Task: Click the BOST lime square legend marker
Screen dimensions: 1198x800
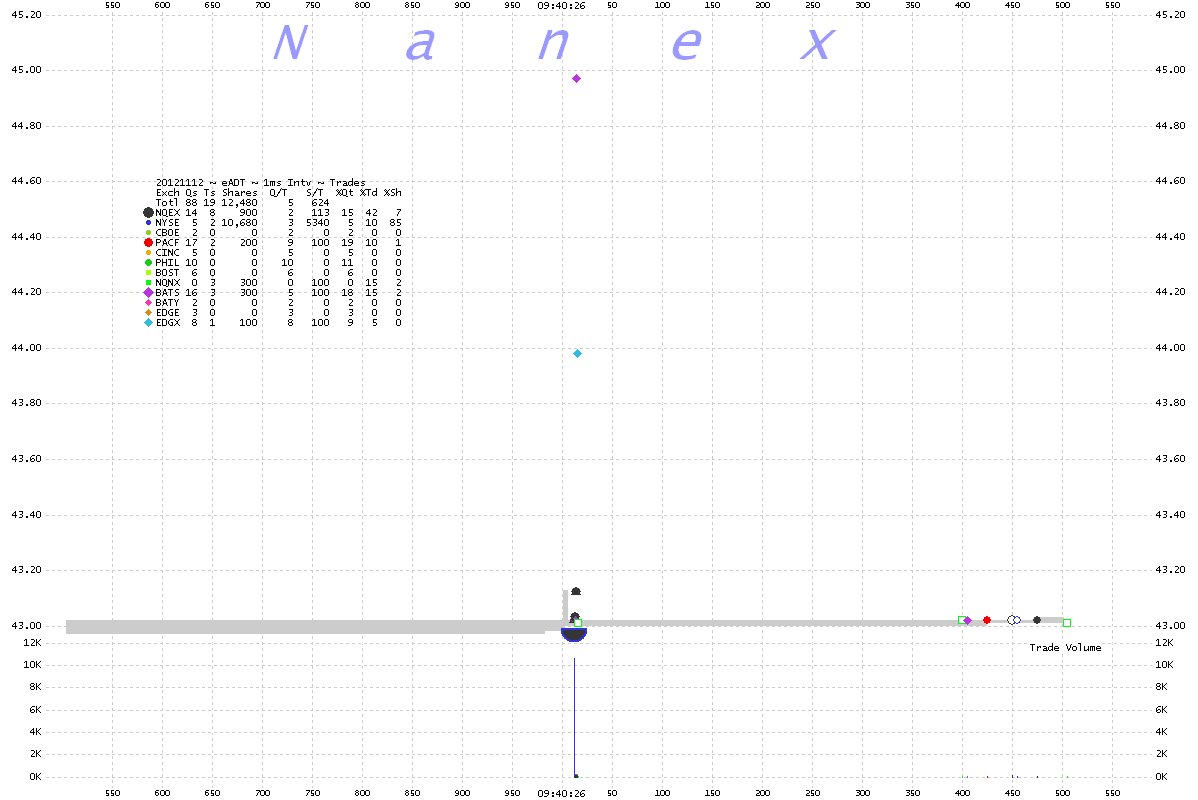Action: click(x=148, y=273)
